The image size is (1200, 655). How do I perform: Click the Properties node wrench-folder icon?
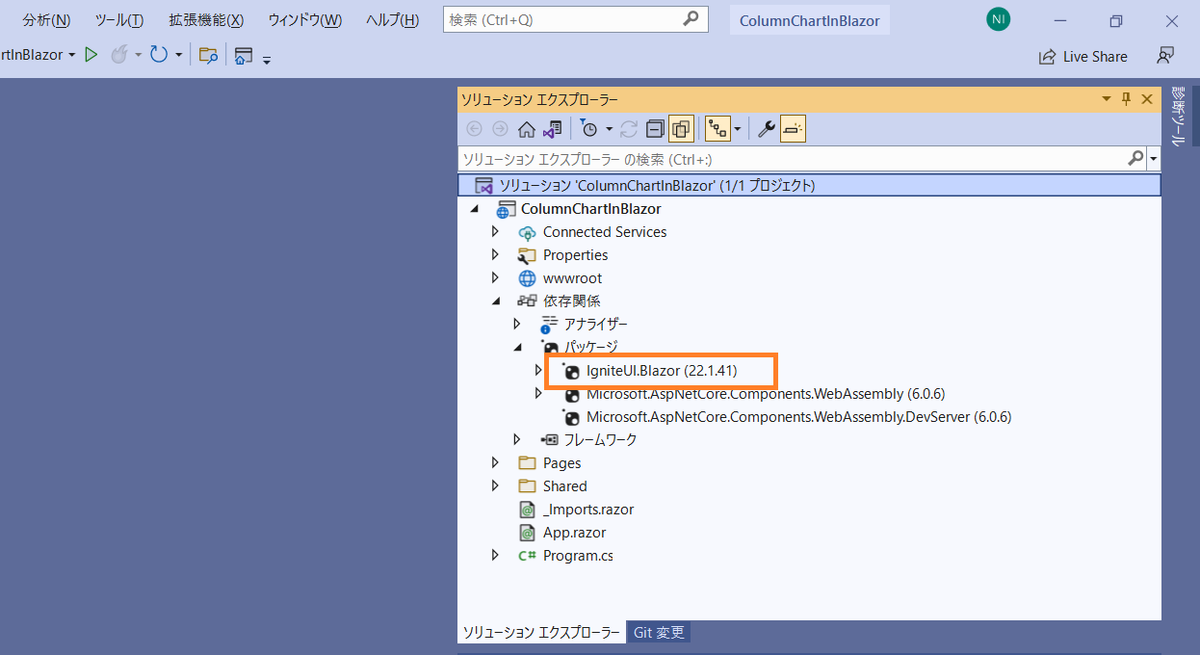[x=527, y=255]
